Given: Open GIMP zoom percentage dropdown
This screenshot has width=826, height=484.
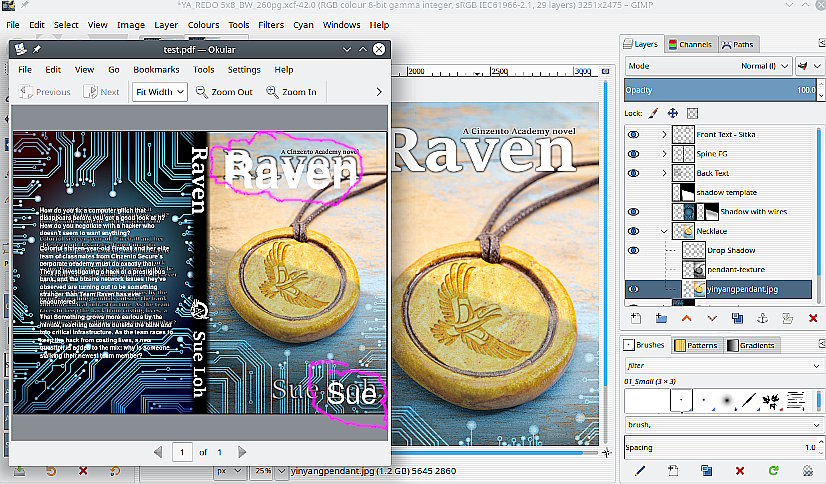Looking at the screenshot, I should point(282,470).
